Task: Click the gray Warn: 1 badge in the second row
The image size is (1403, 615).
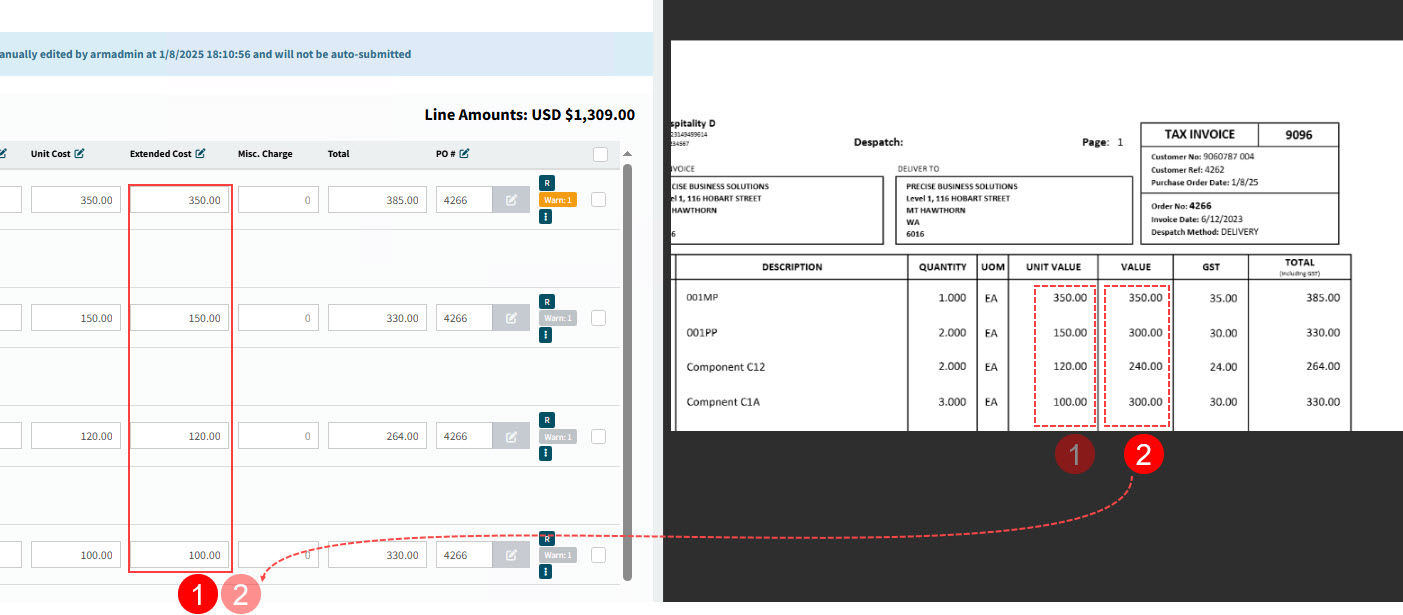Action: (557, 318)
